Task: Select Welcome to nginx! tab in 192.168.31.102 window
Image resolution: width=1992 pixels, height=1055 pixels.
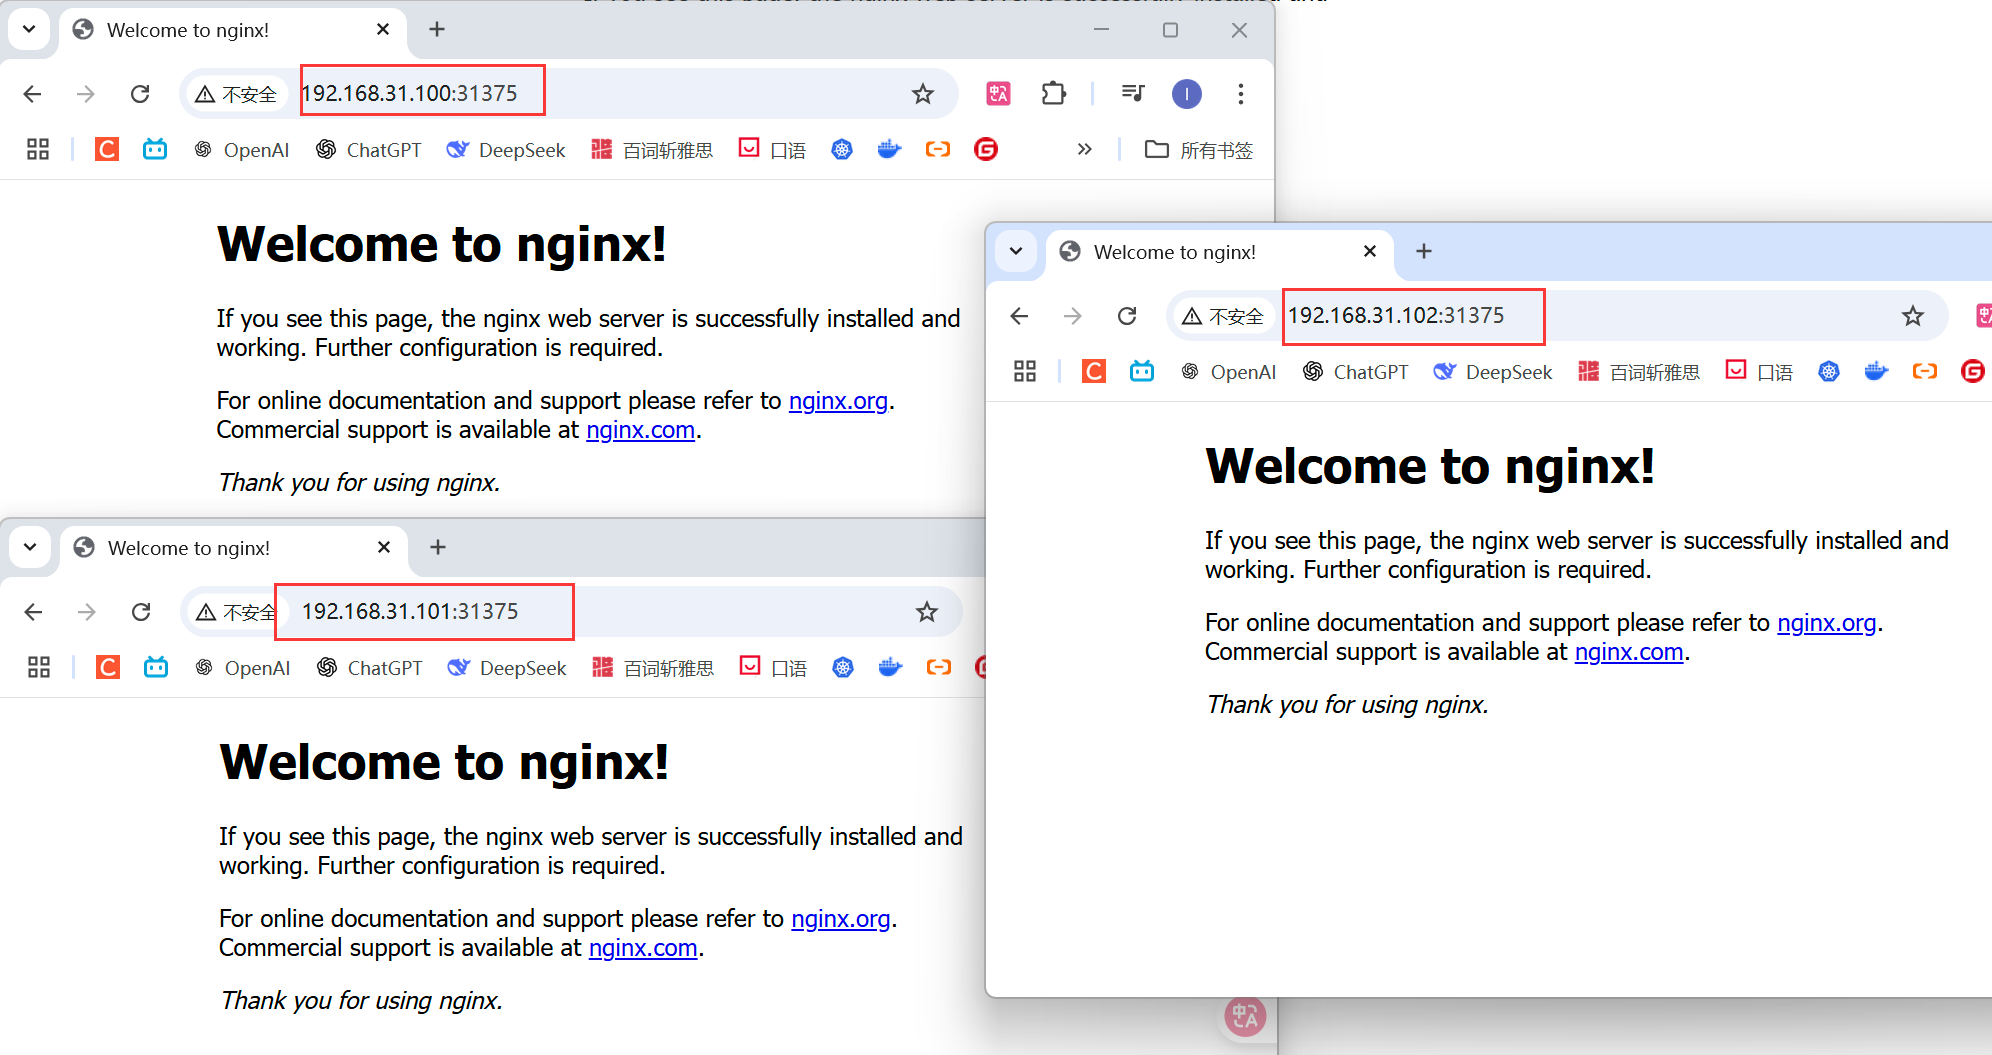Action: point(1219,253)
